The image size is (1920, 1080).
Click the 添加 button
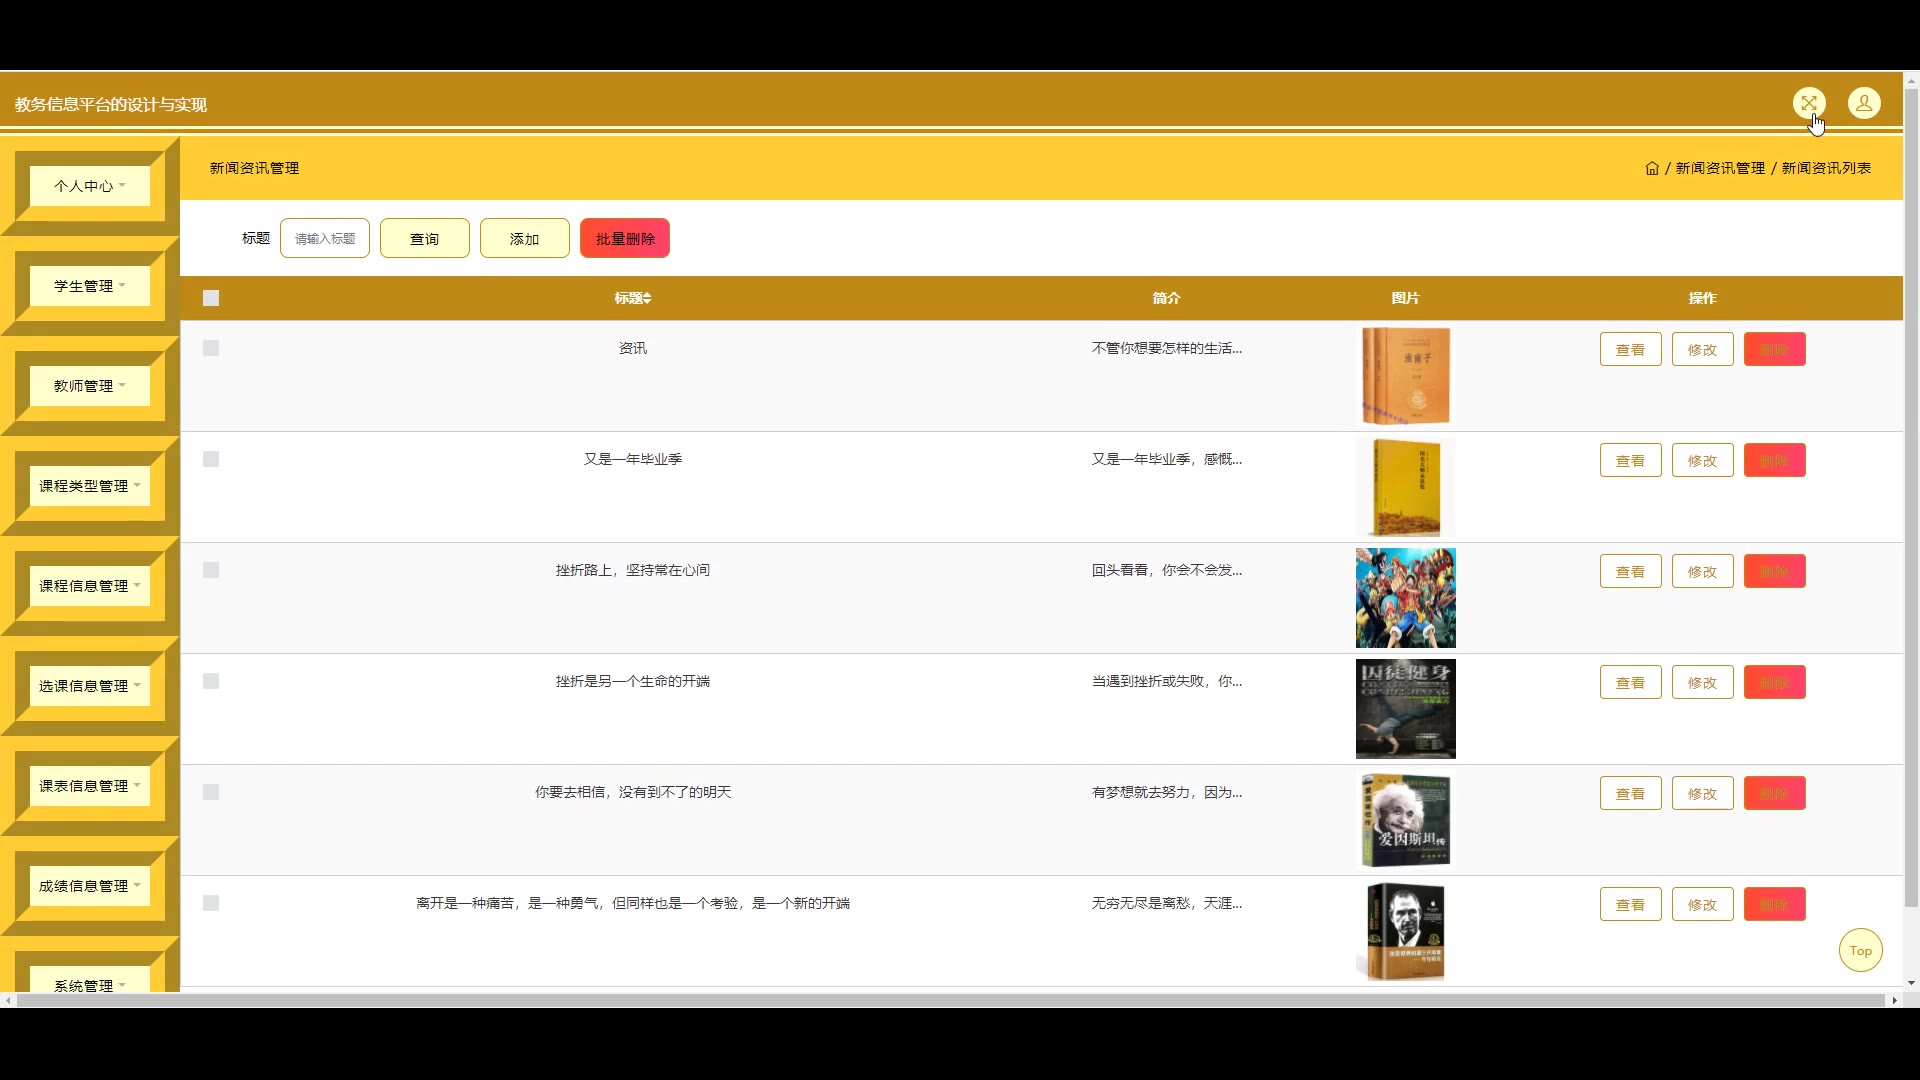coord(524,239)
